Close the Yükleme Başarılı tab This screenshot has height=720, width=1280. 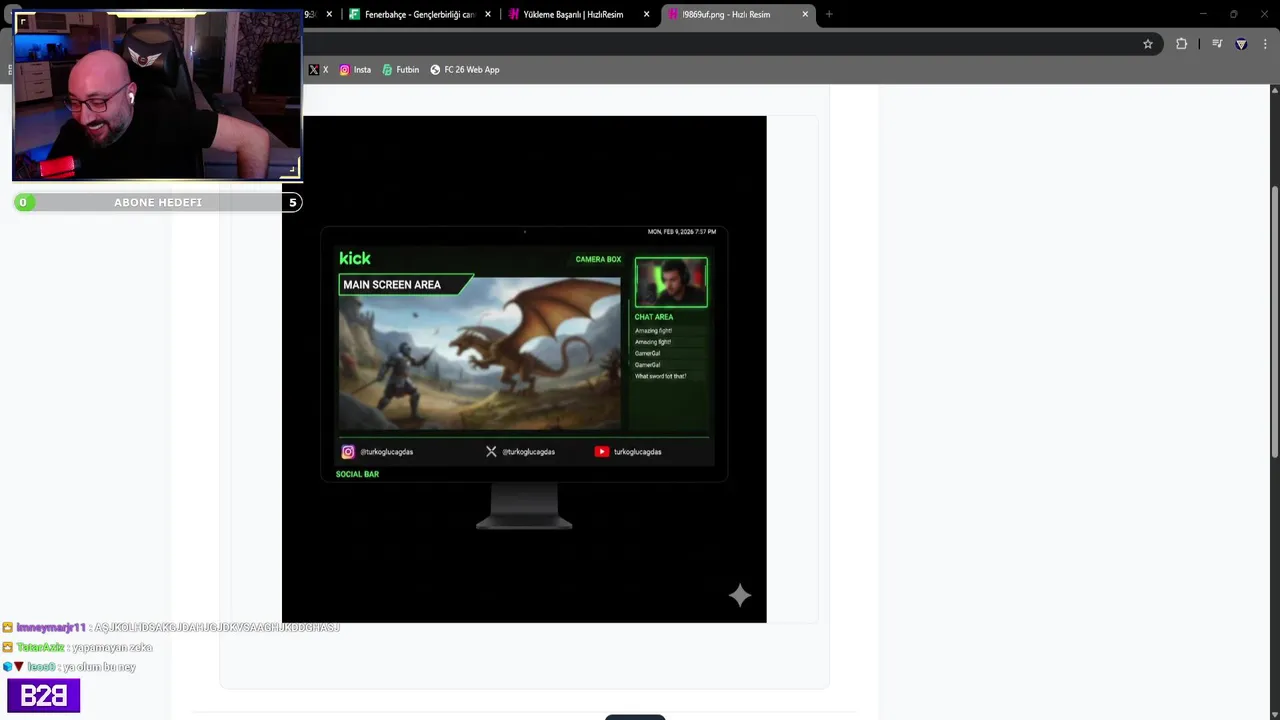(x=646, y=14)
